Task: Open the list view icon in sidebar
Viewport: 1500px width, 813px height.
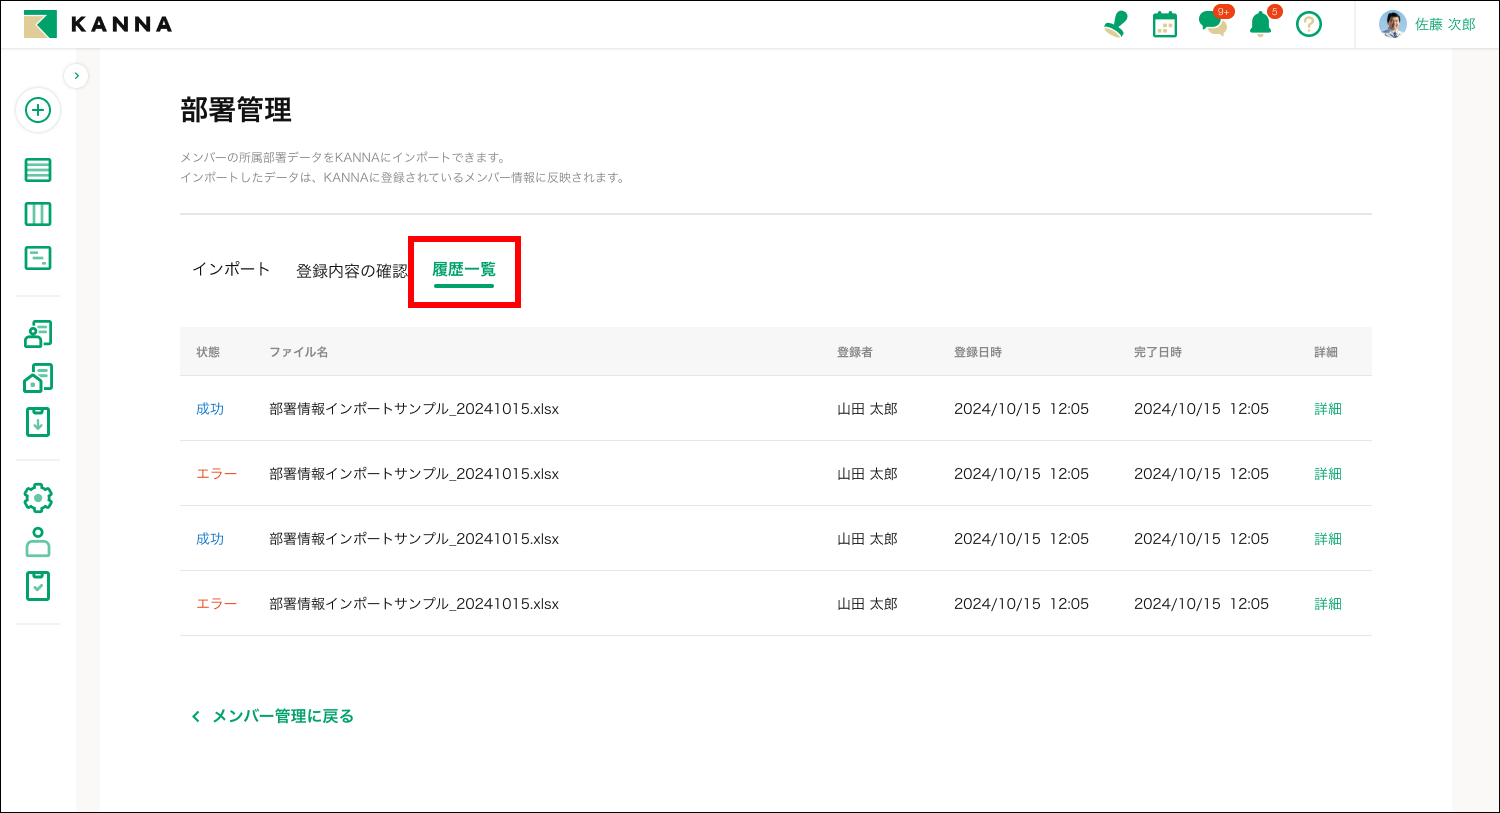Action: (38, 170)
